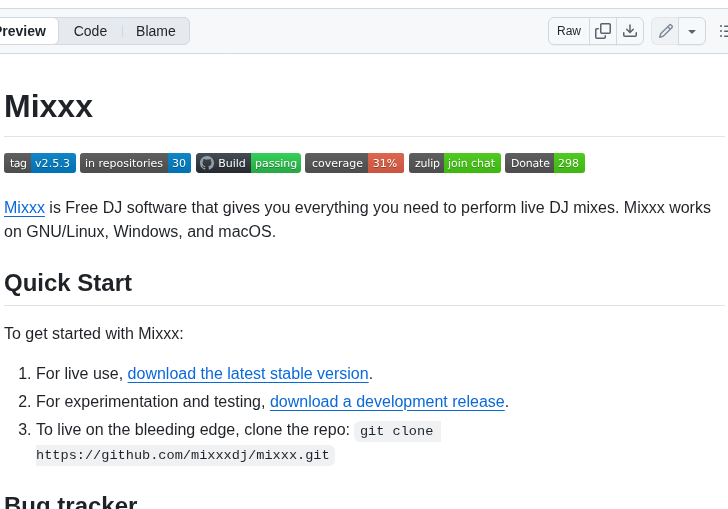
Task: Click the tag v2.5.3 badge
Action: [40, 163]
